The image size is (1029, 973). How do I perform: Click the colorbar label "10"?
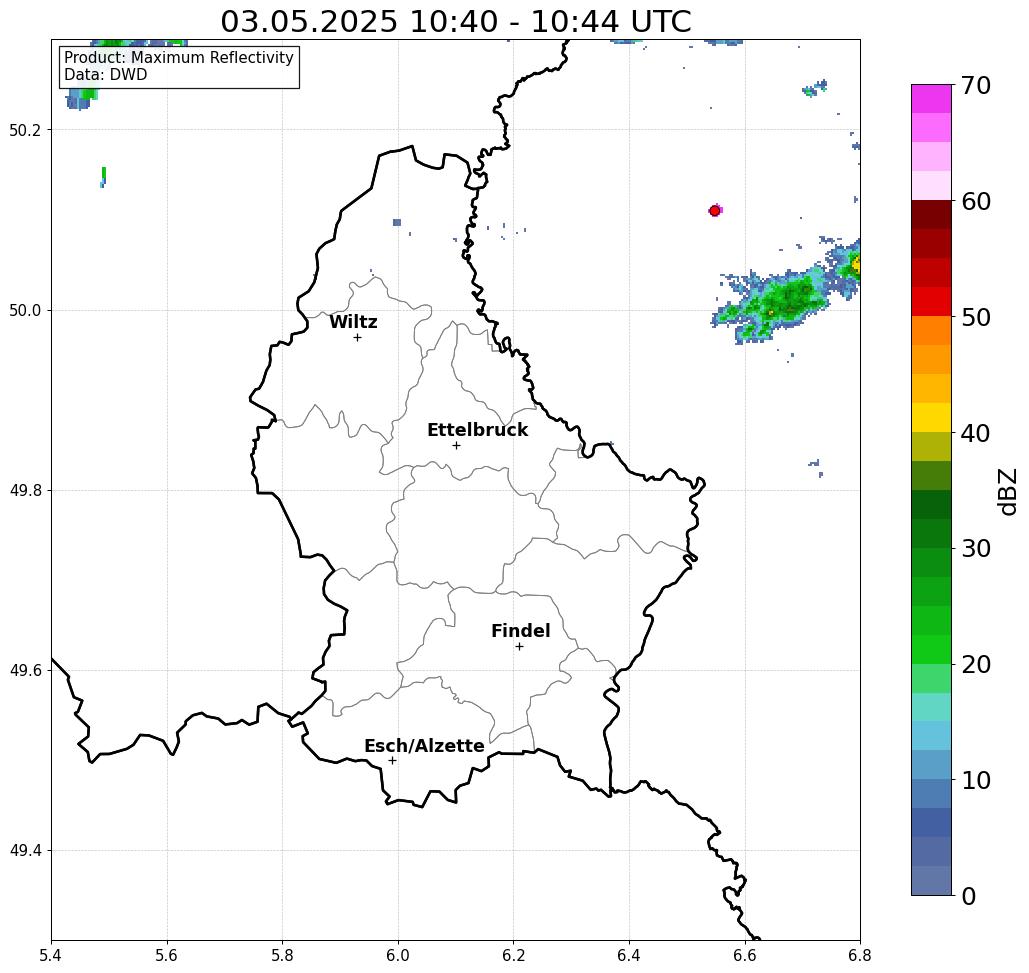976,780
